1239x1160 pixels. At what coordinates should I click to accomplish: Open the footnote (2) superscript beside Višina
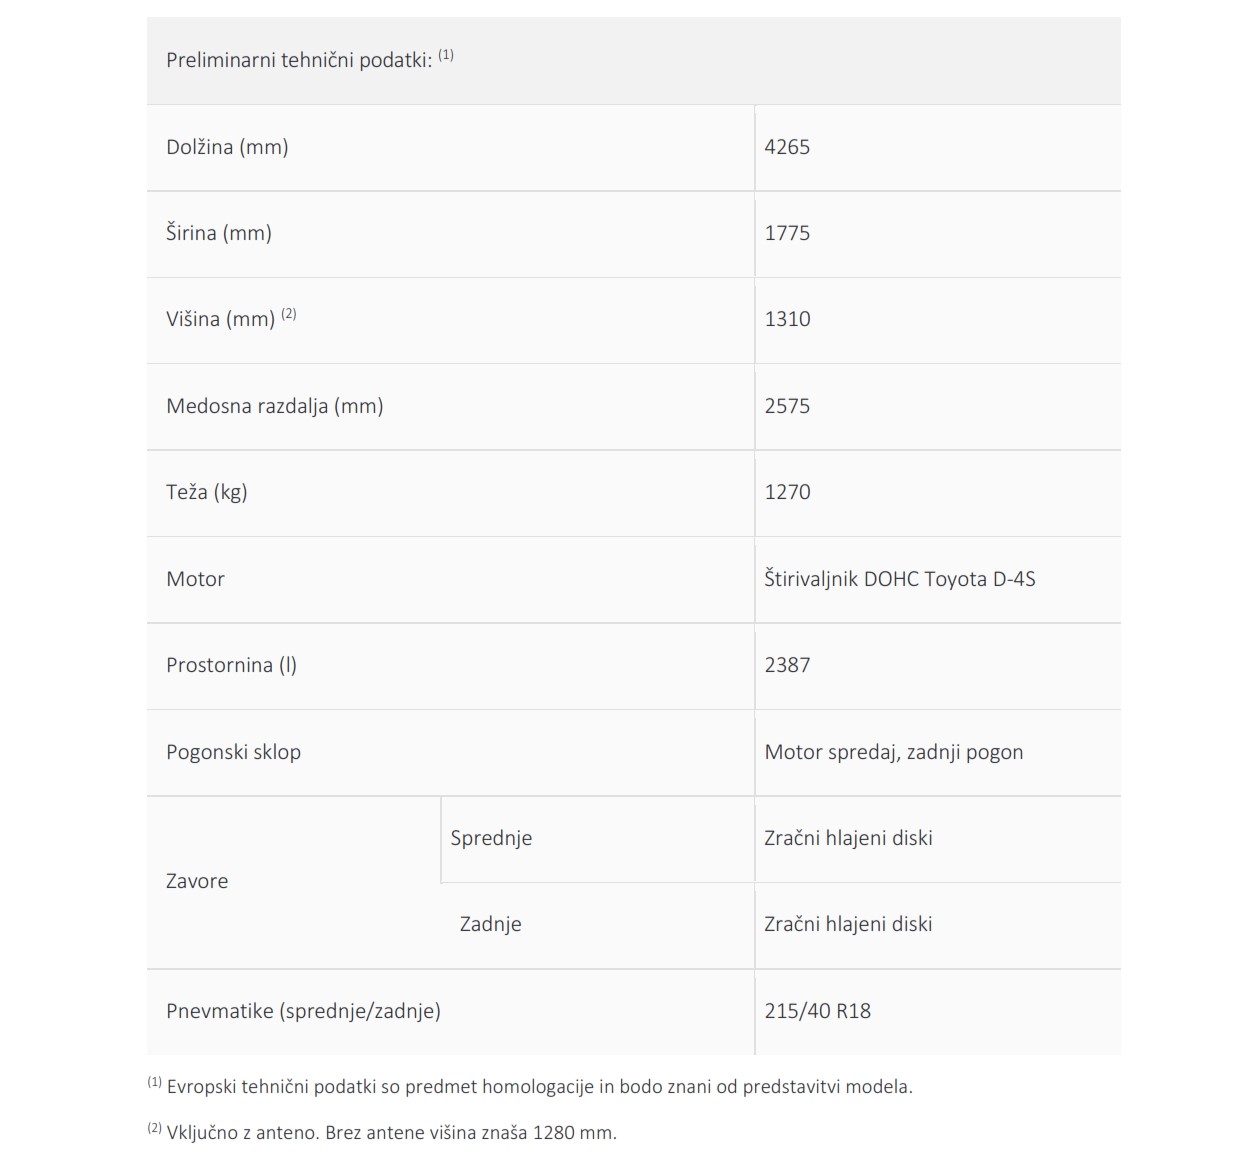289,314
